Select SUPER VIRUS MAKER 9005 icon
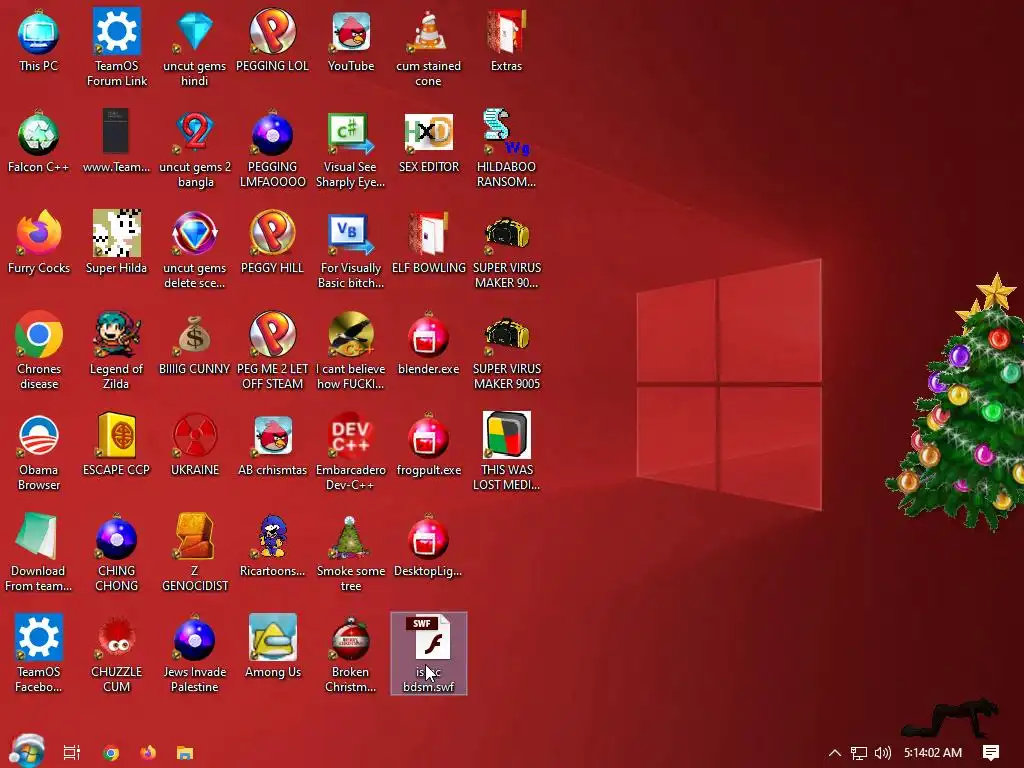The height and width of the screenshot is (768, 1024). (507, 351)
